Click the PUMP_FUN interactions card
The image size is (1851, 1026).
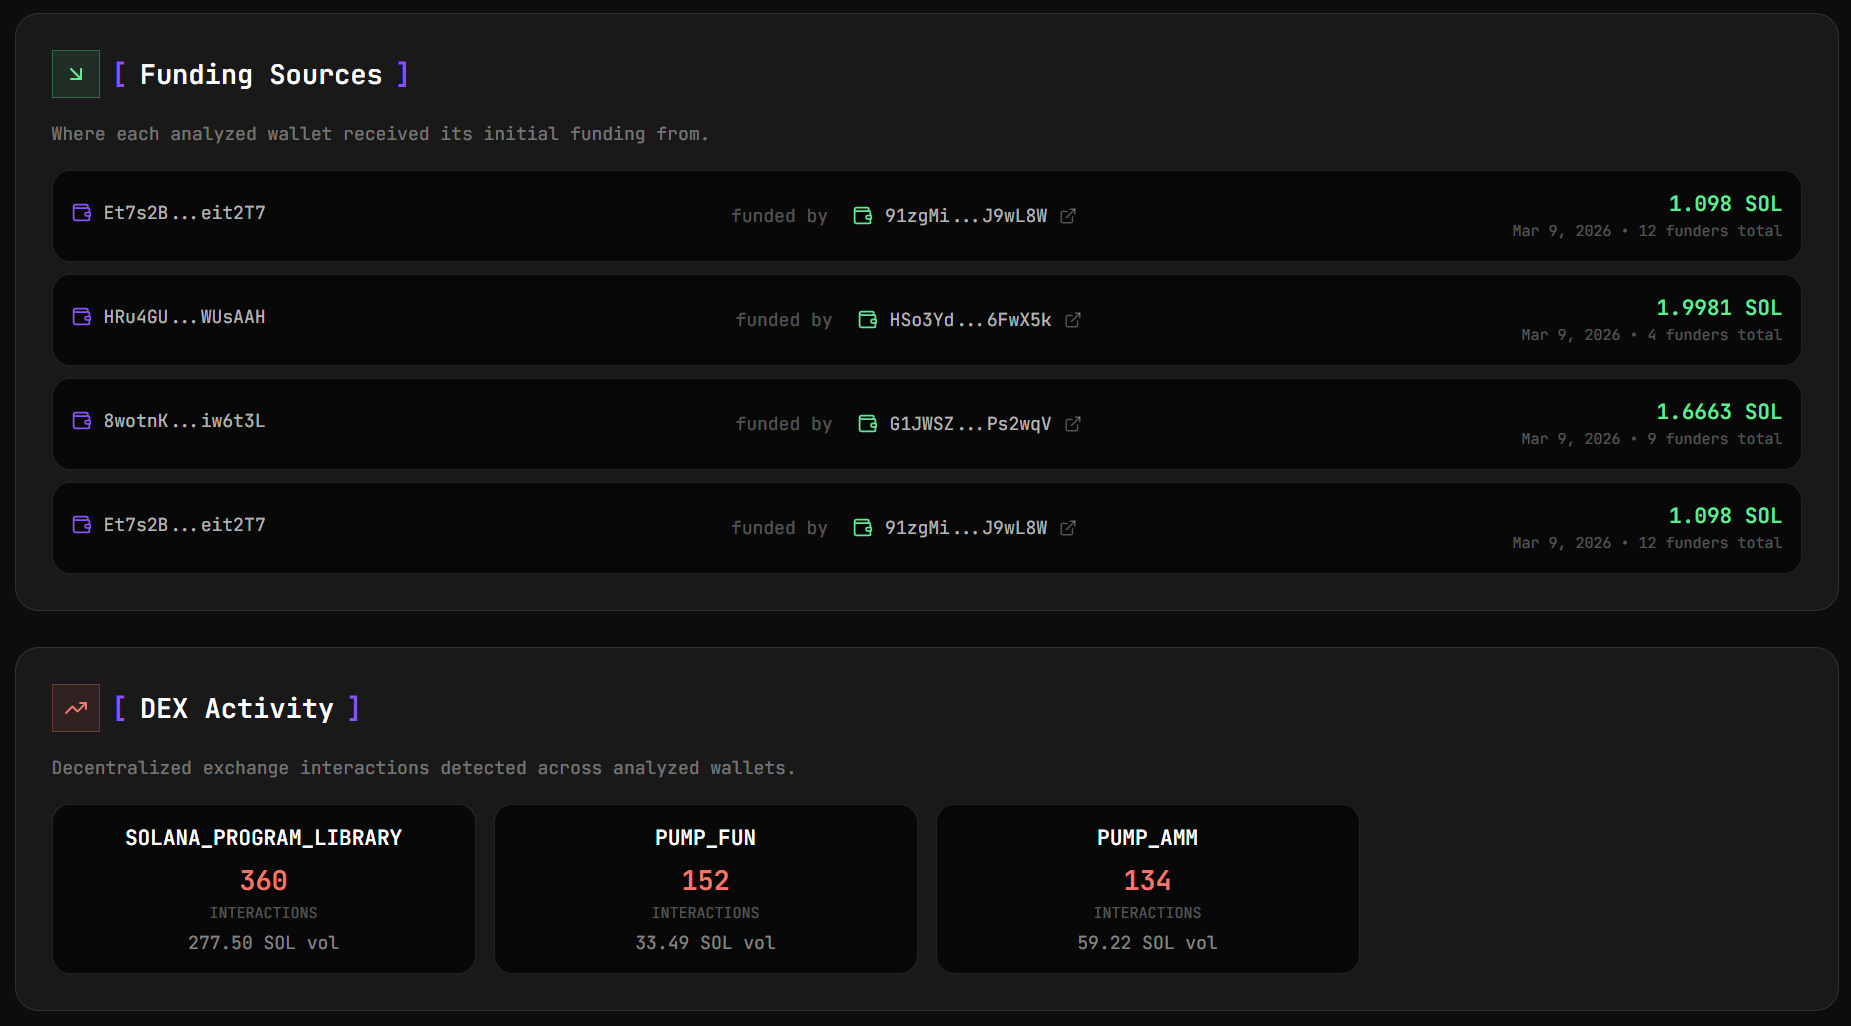tap(705, 889)
